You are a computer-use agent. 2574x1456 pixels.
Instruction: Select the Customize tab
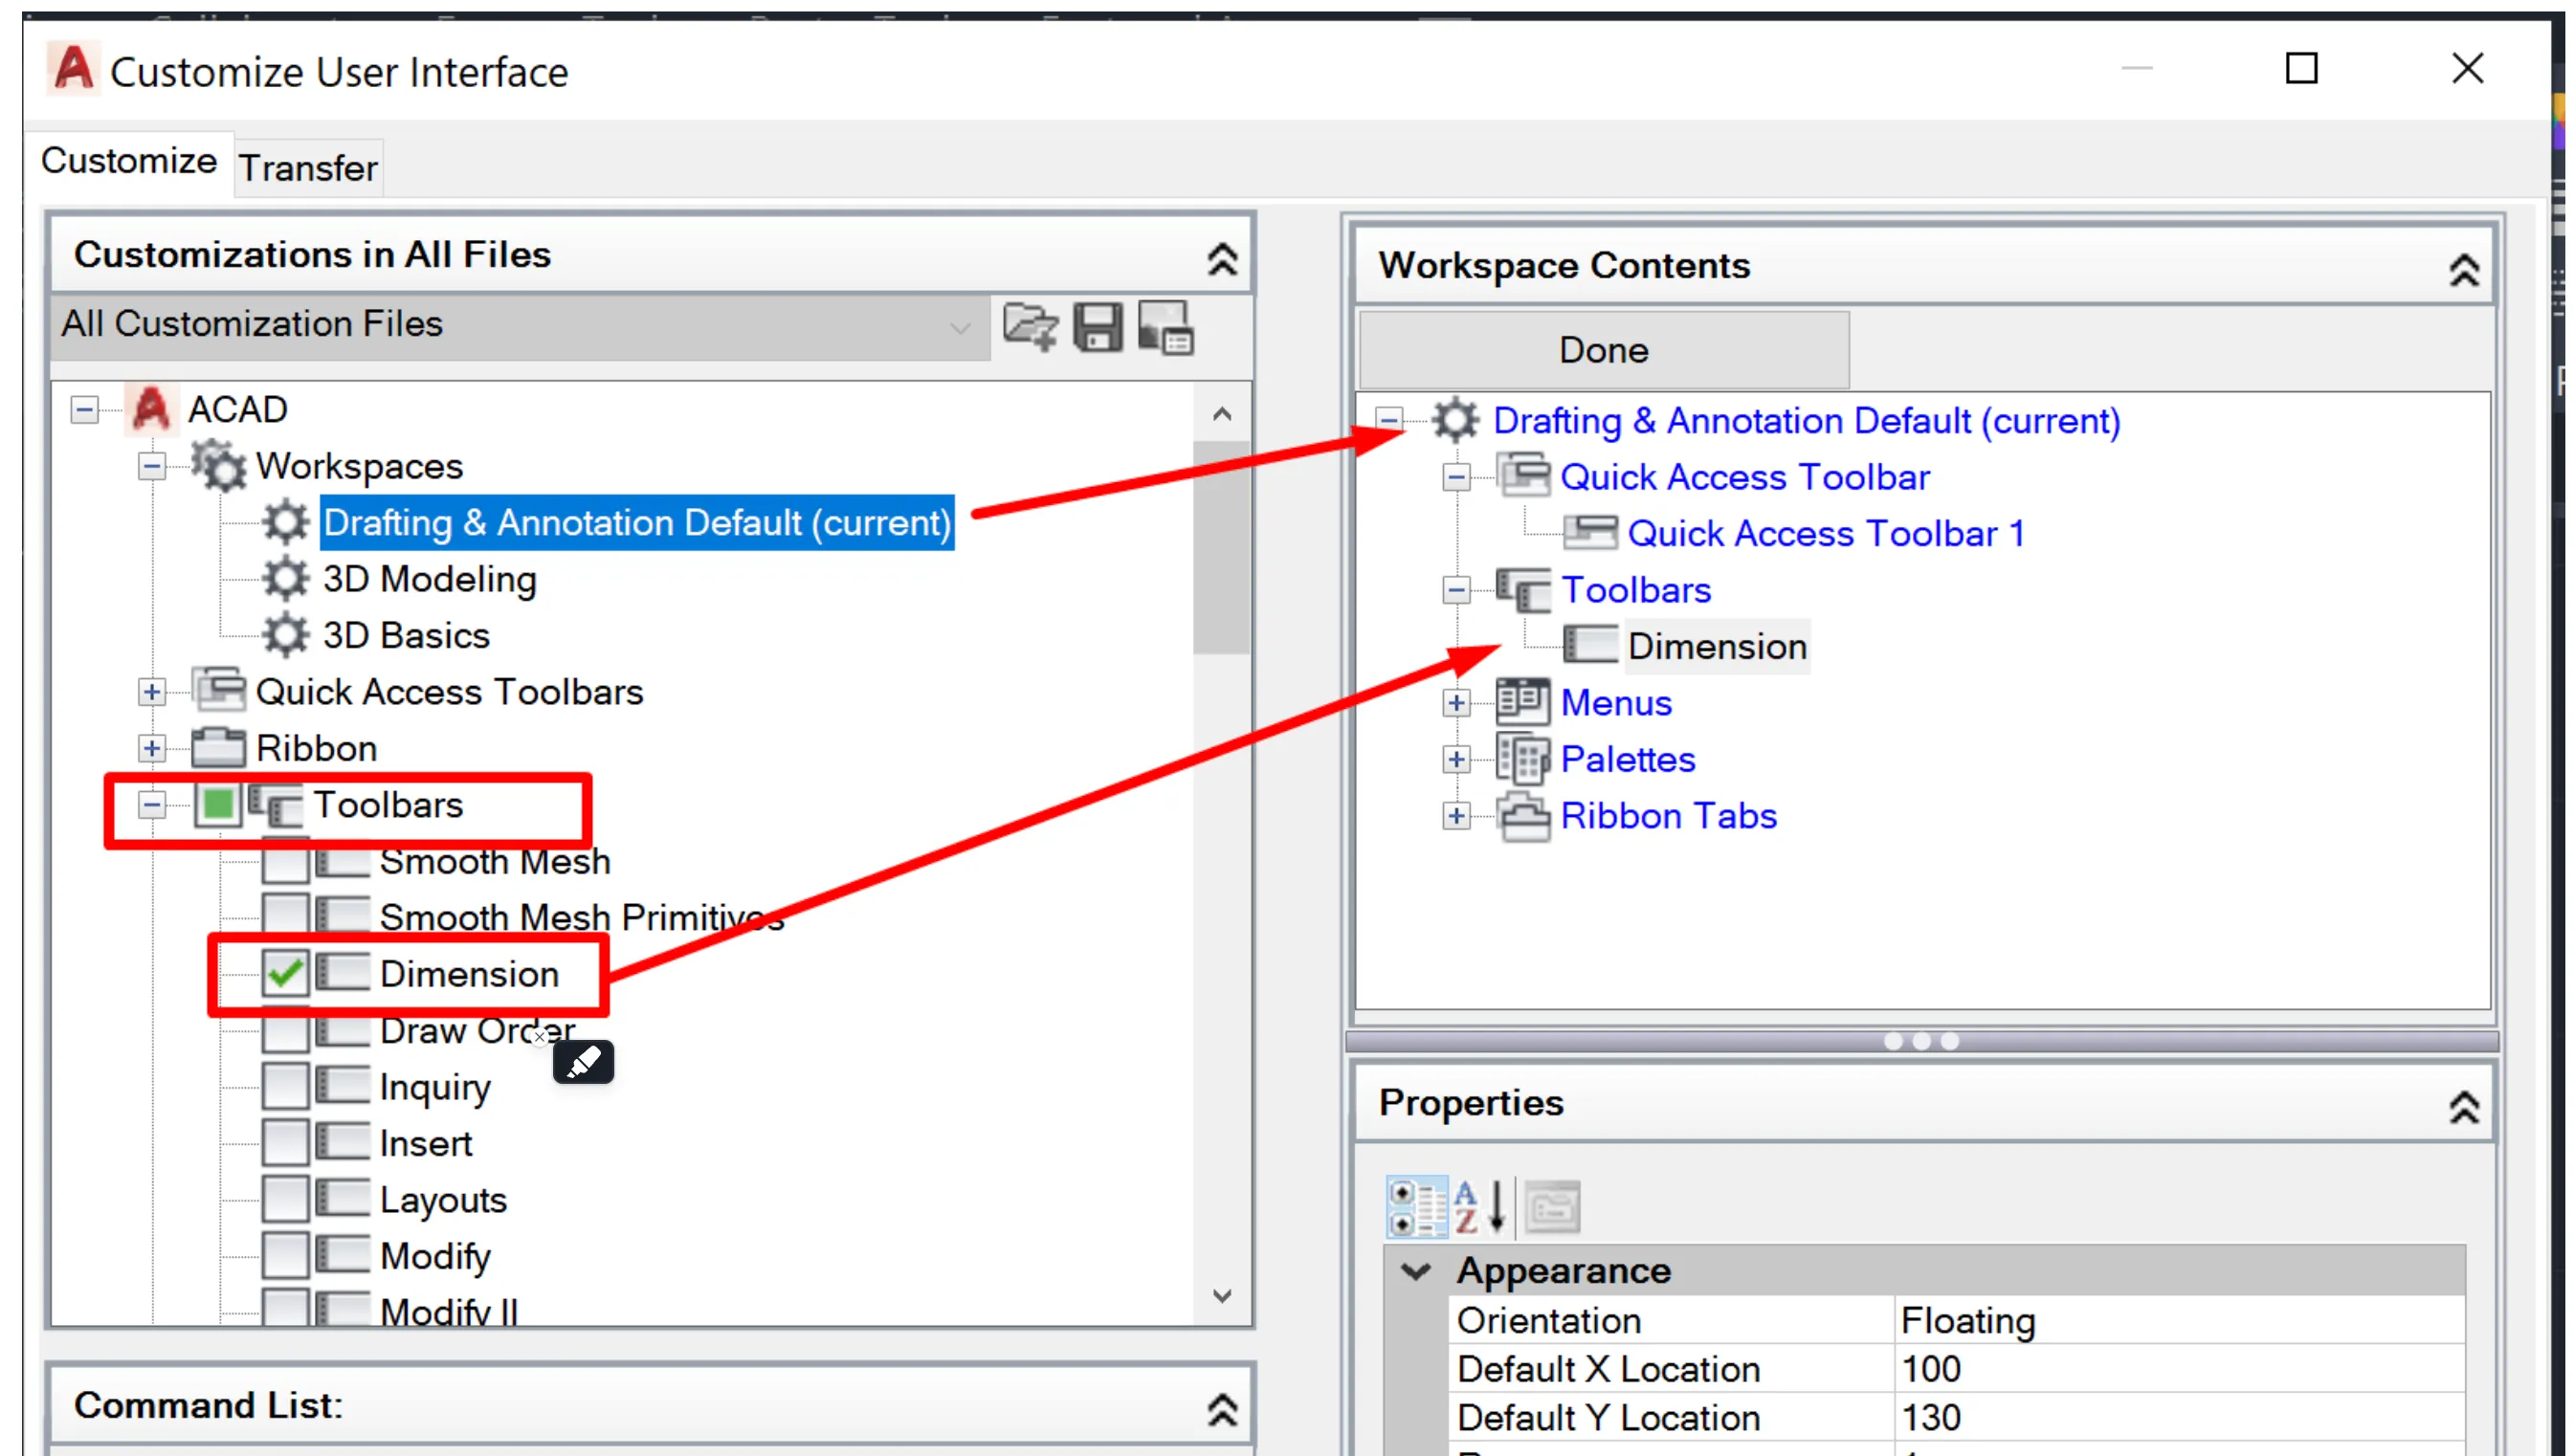click(128, 161)
